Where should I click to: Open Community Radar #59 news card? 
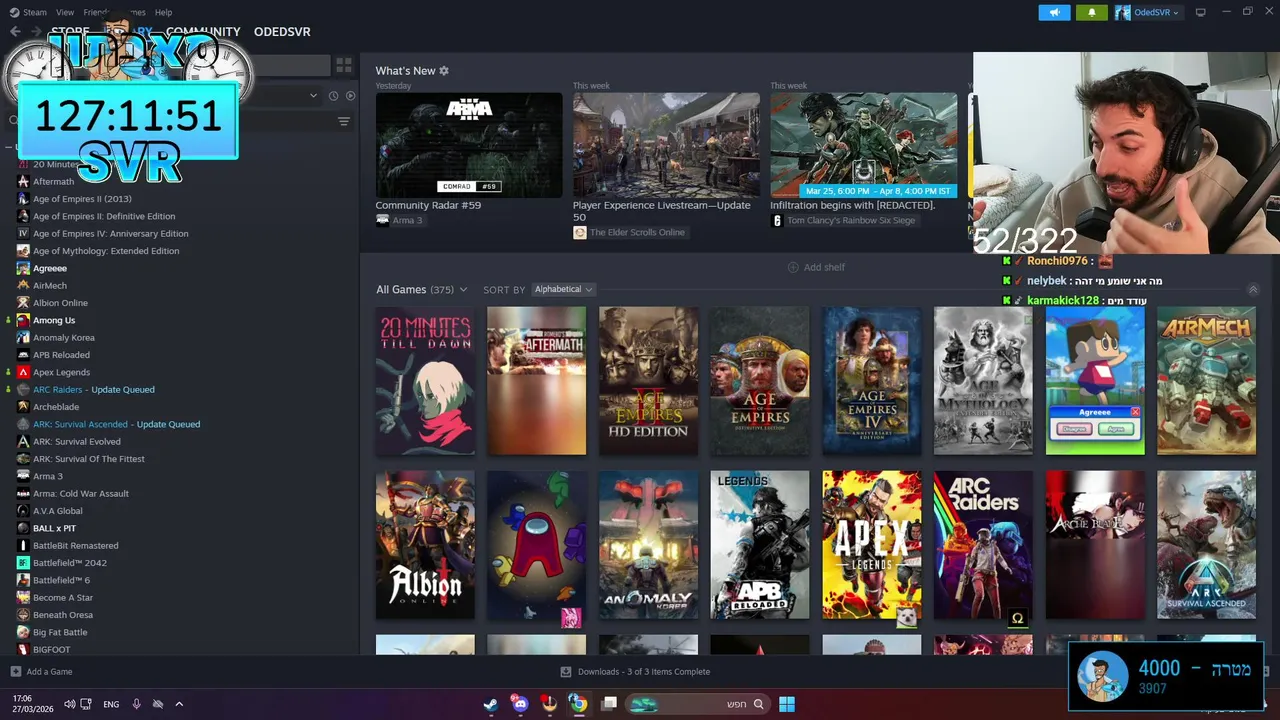469,145
